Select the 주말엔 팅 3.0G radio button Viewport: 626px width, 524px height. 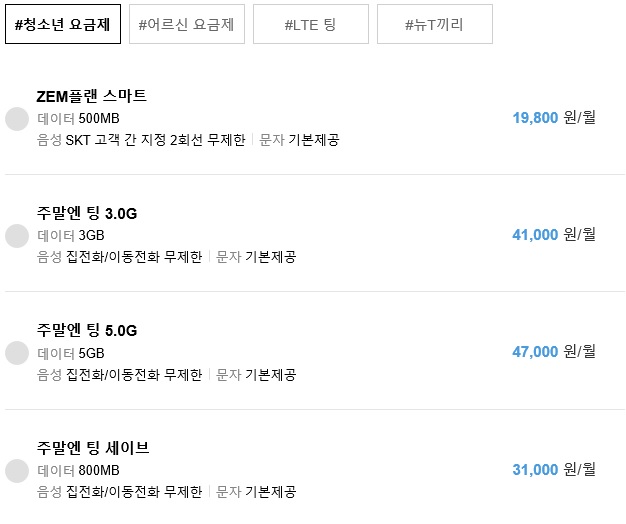17,236
